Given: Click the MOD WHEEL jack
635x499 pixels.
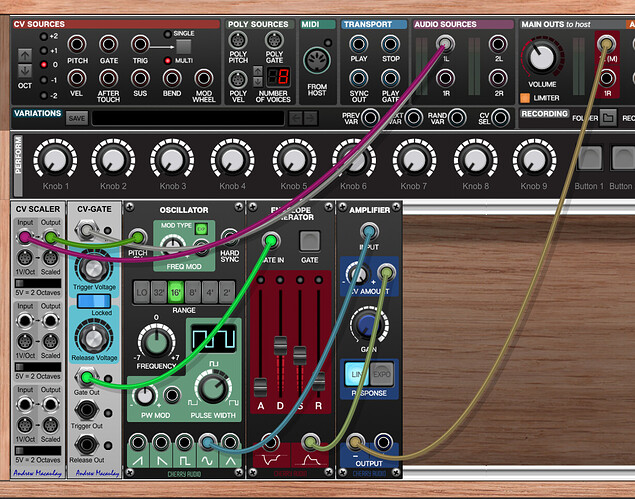Looking at the screenshot, I should (x=203, y=78).
